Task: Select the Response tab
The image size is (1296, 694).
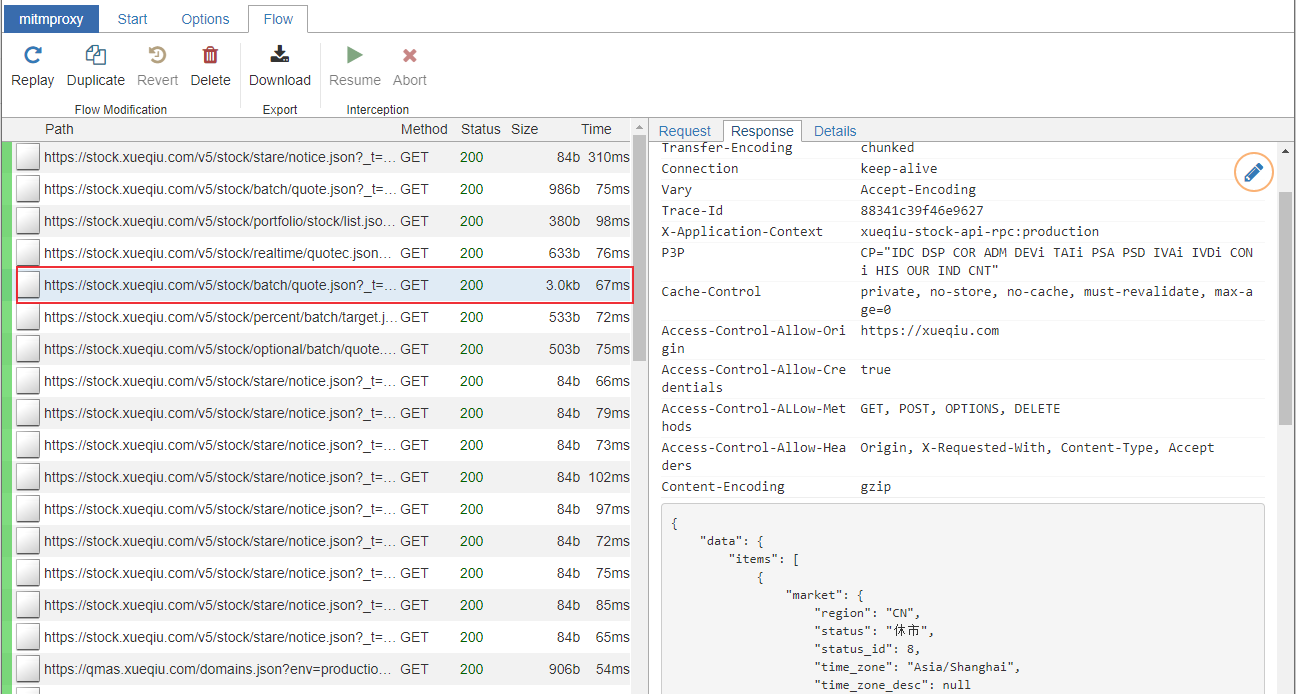Action: click(762, 131)
